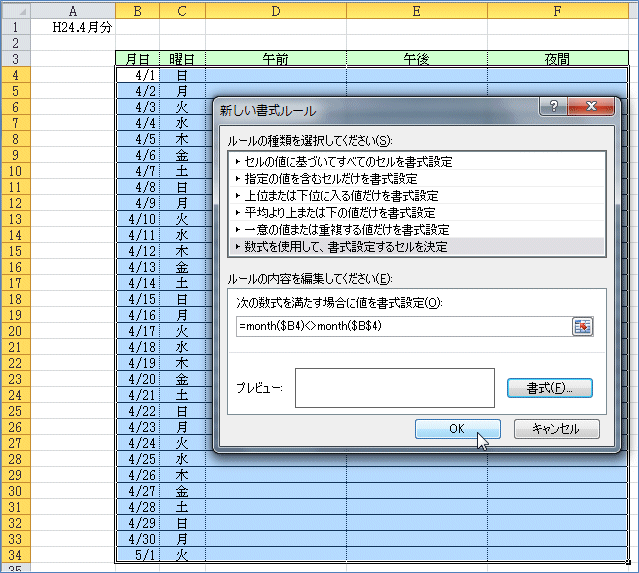Click the 曜日 header cell

click(182, 59)
